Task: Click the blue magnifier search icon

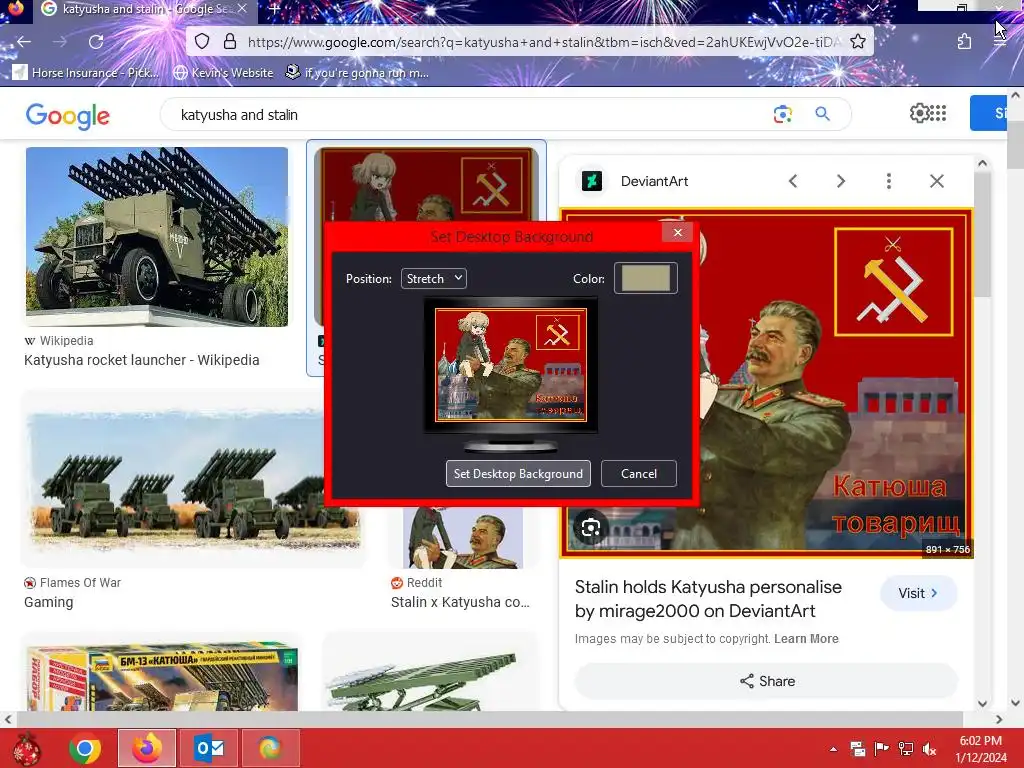Action: (x=822, y=114)
